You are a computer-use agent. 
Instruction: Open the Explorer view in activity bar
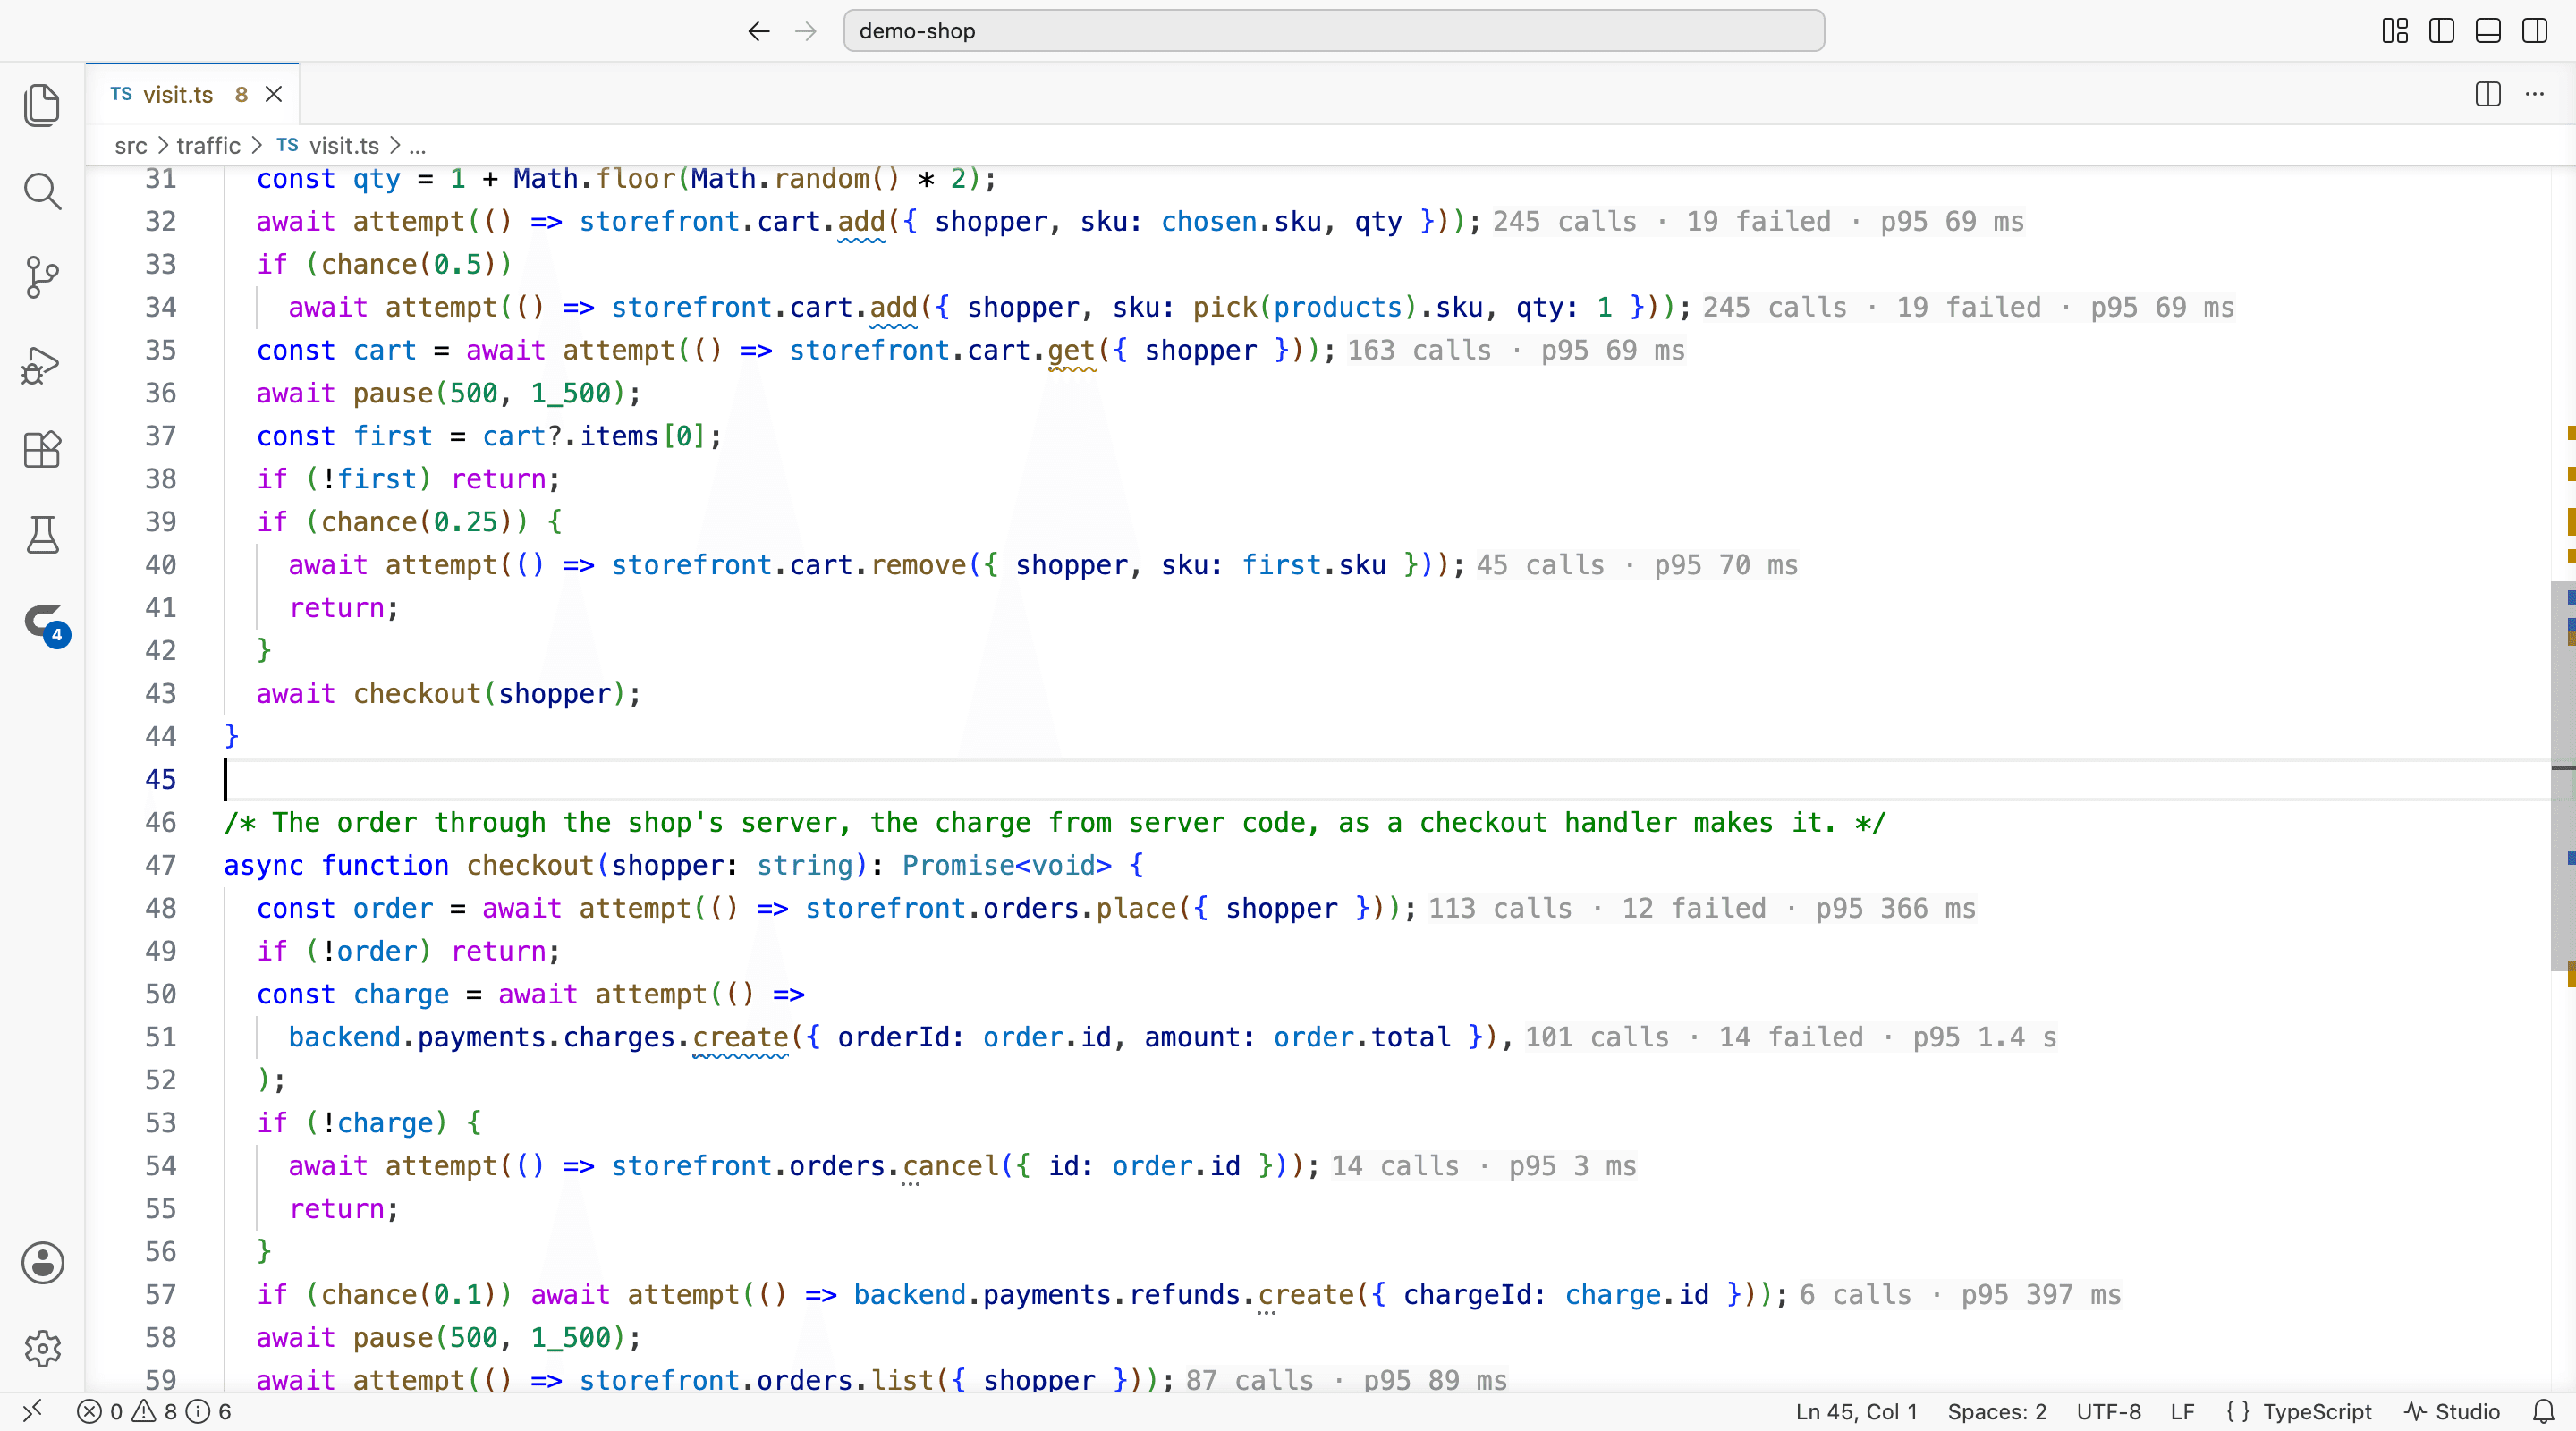[x=42, y=105]
